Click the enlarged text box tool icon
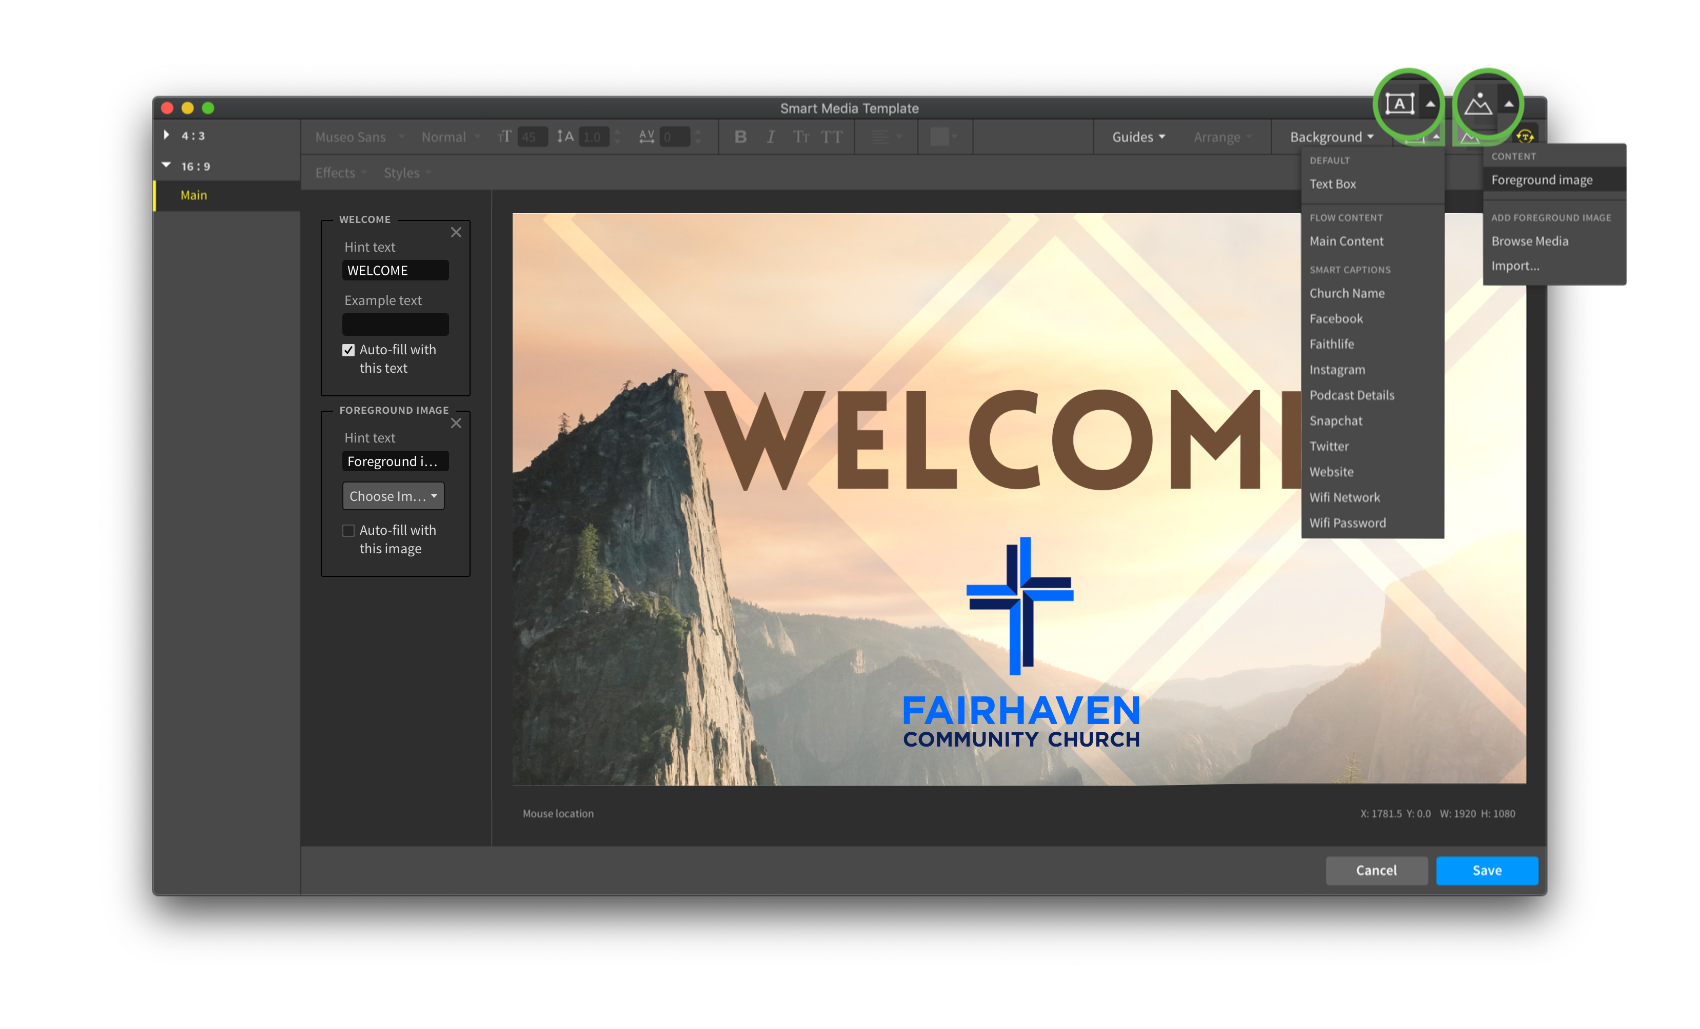The height and width of the screenshot is (1029, 1700). tap(1400, 104)
